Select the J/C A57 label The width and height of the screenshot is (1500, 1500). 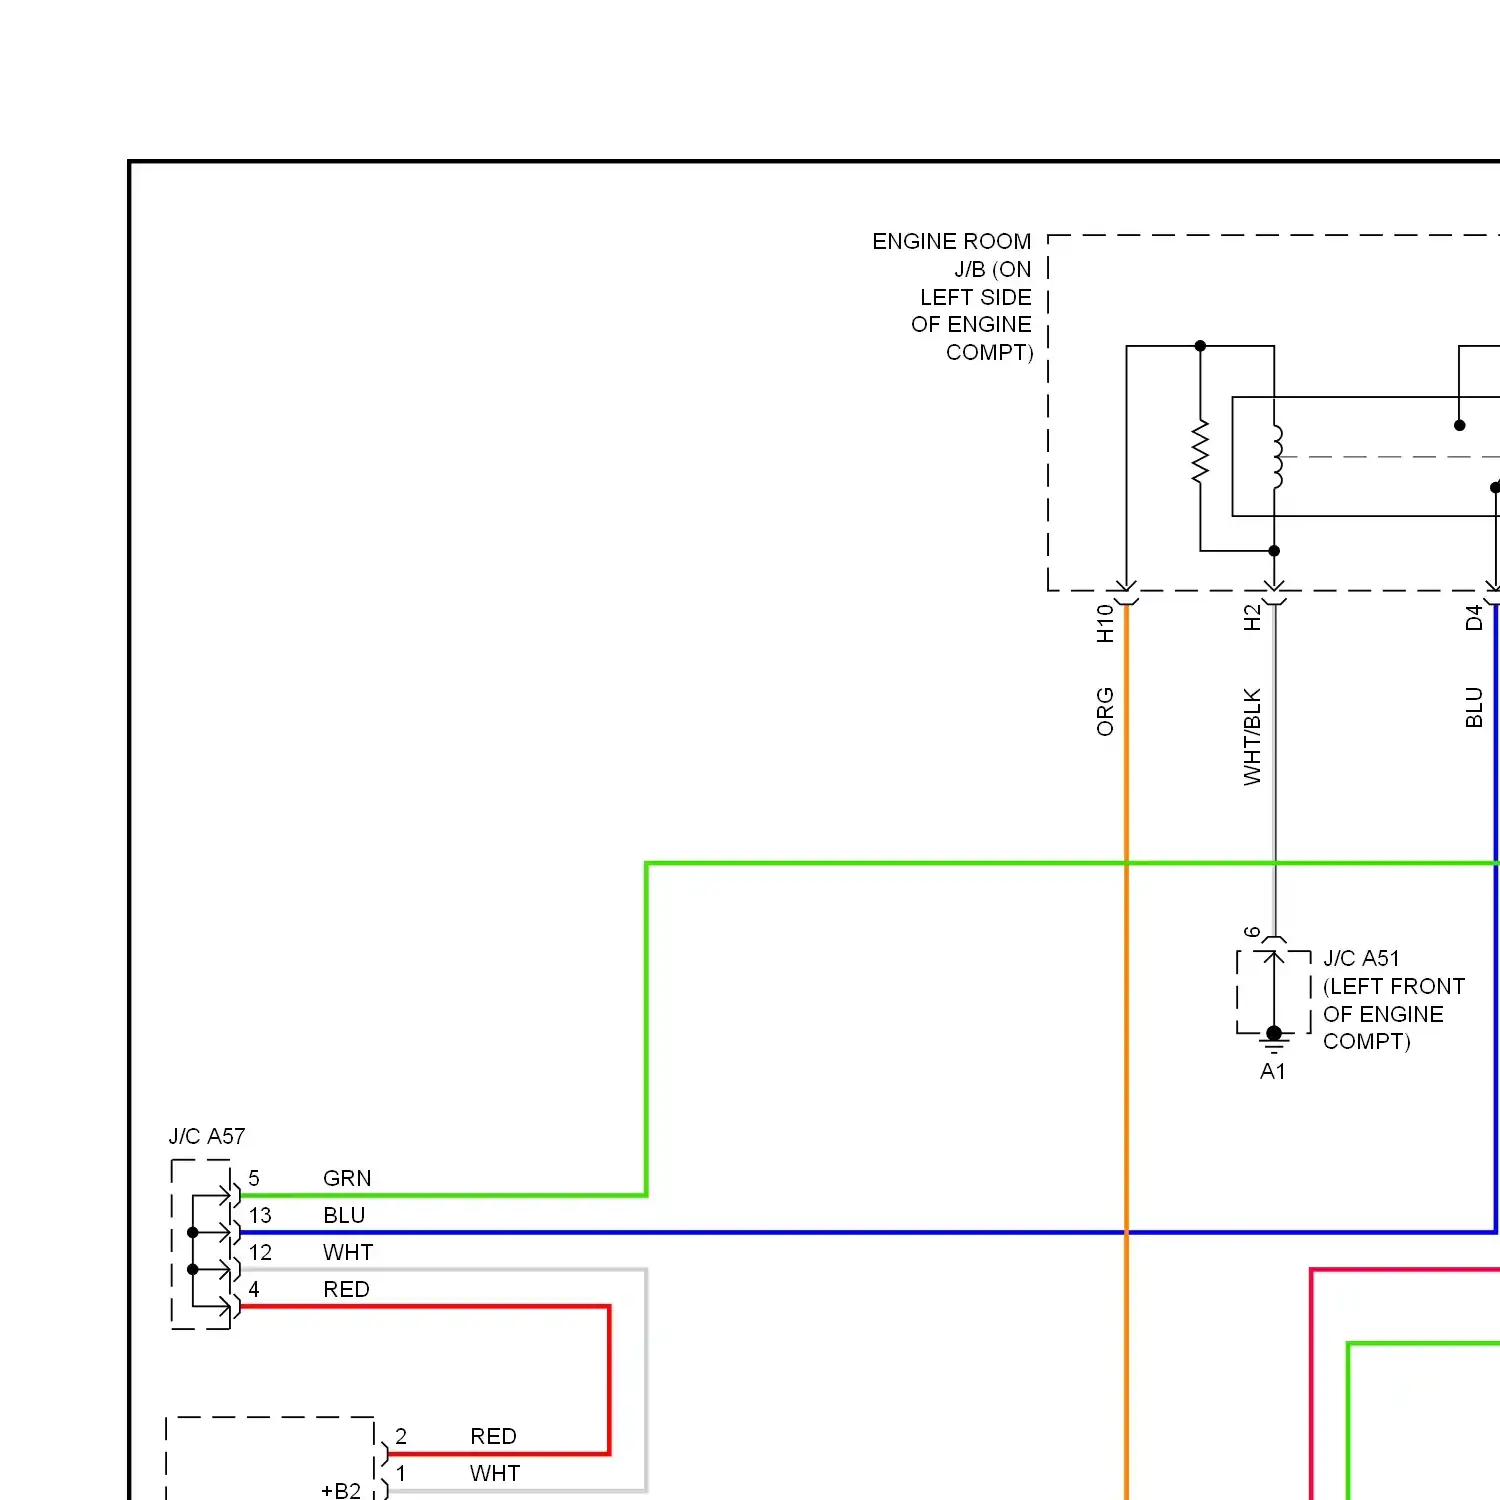(207, 1136)
